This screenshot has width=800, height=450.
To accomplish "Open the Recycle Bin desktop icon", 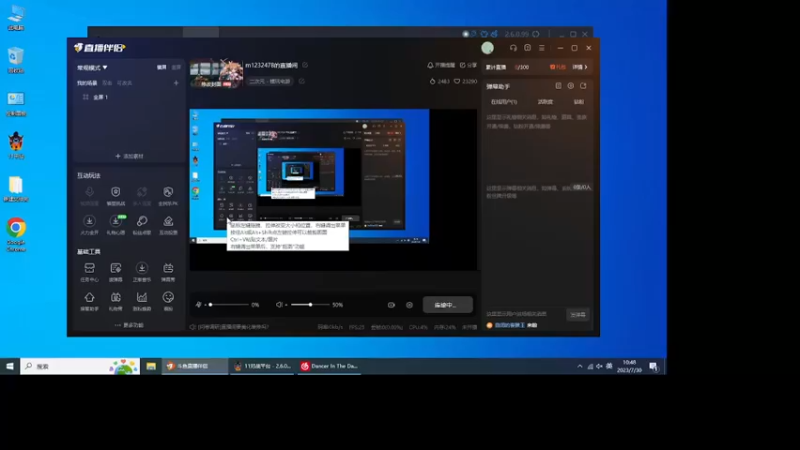I will (16, 60).
